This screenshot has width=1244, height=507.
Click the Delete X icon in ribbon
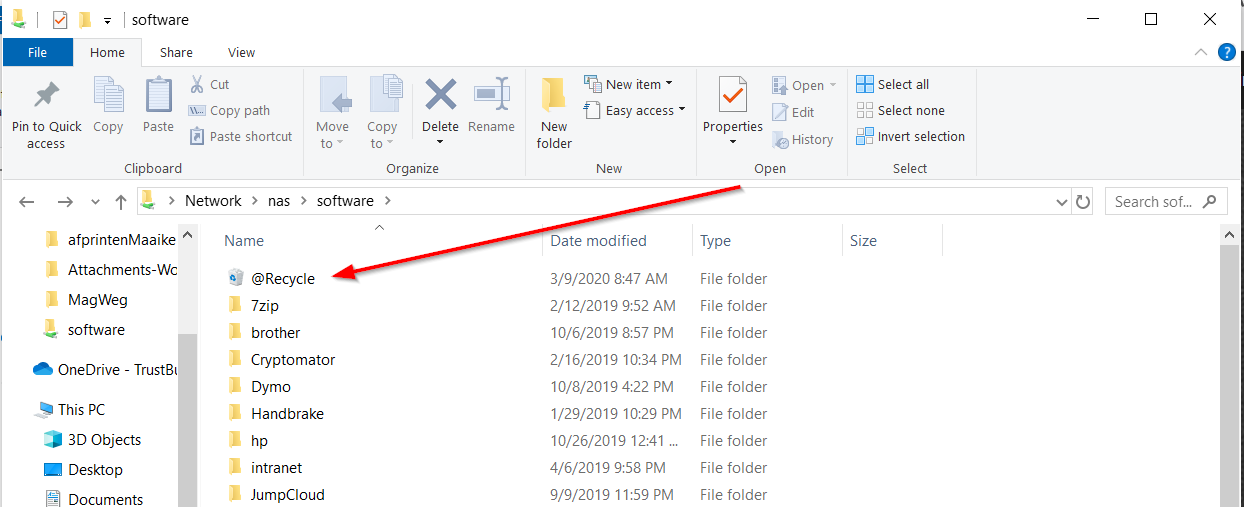coord(440,97)
